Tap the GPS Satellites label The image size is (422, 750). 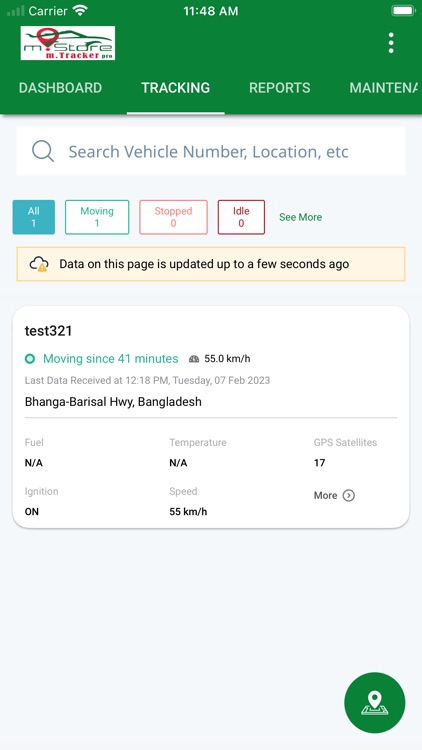345,442
